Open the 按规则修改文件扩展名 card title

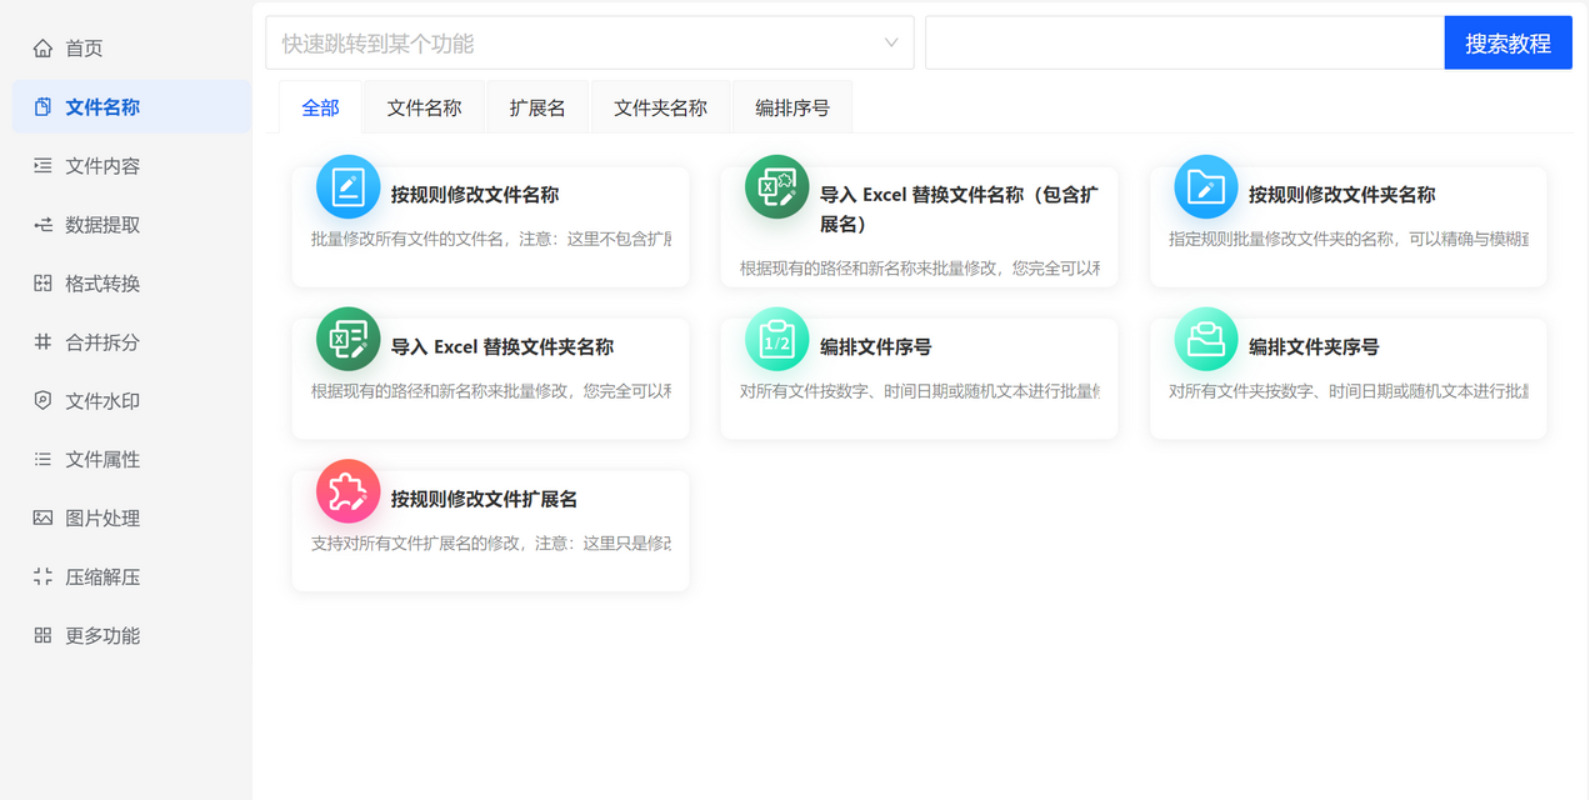[484, 499]
